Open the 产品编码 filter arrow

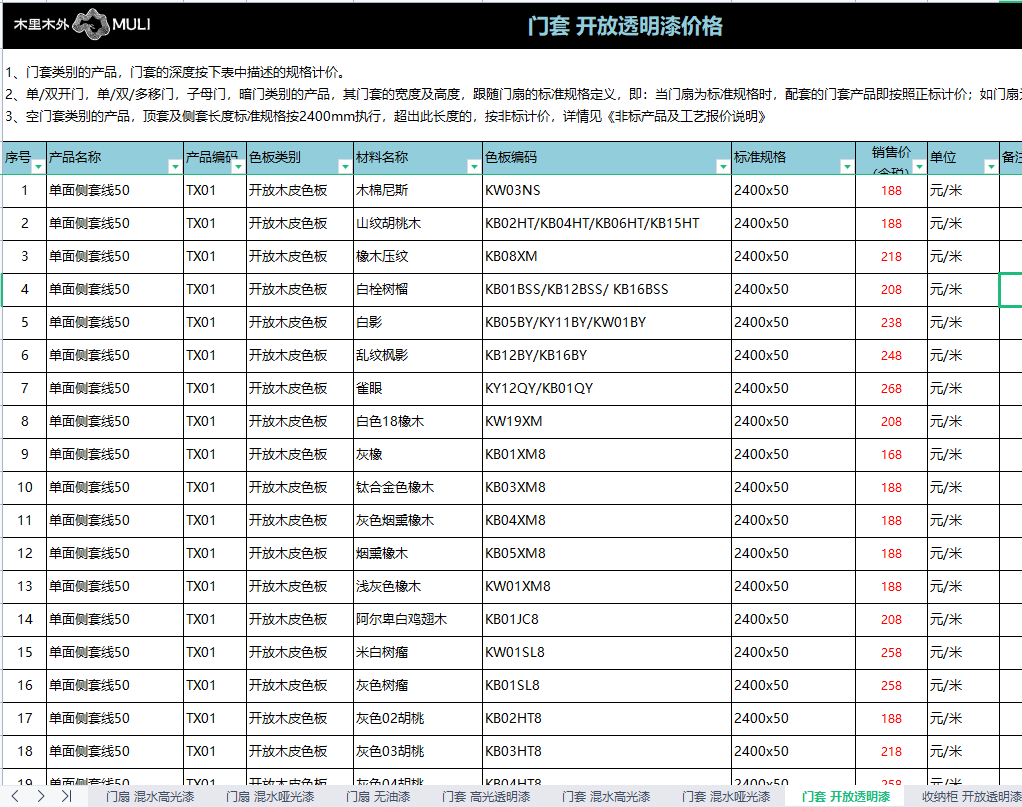point(238,167)
